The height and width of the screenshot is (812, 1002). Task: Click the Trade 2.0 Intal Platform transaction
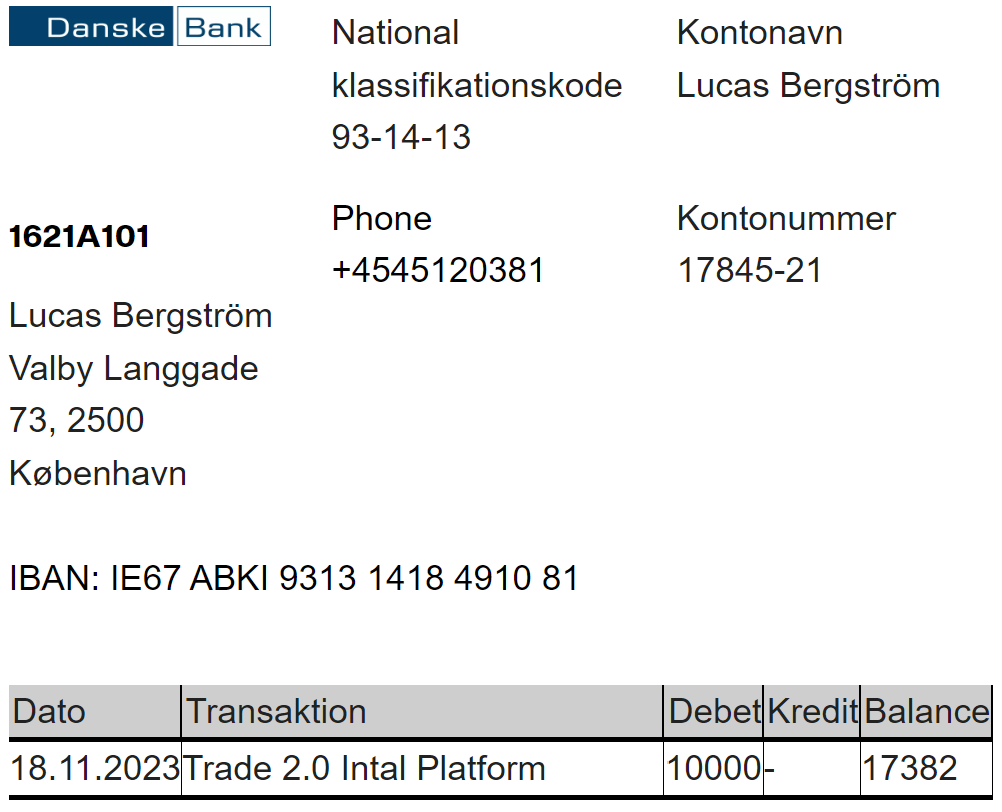click(364, 768)
